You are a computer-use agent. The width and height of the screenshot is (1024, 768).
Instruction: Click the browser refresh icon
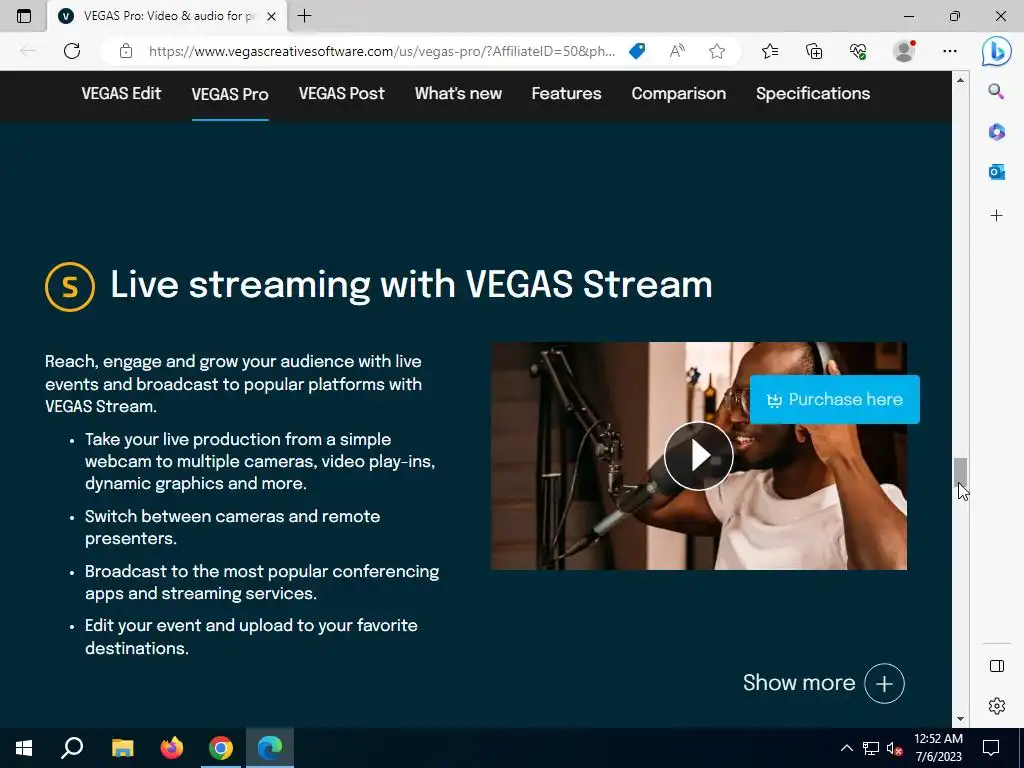point(72,51)
